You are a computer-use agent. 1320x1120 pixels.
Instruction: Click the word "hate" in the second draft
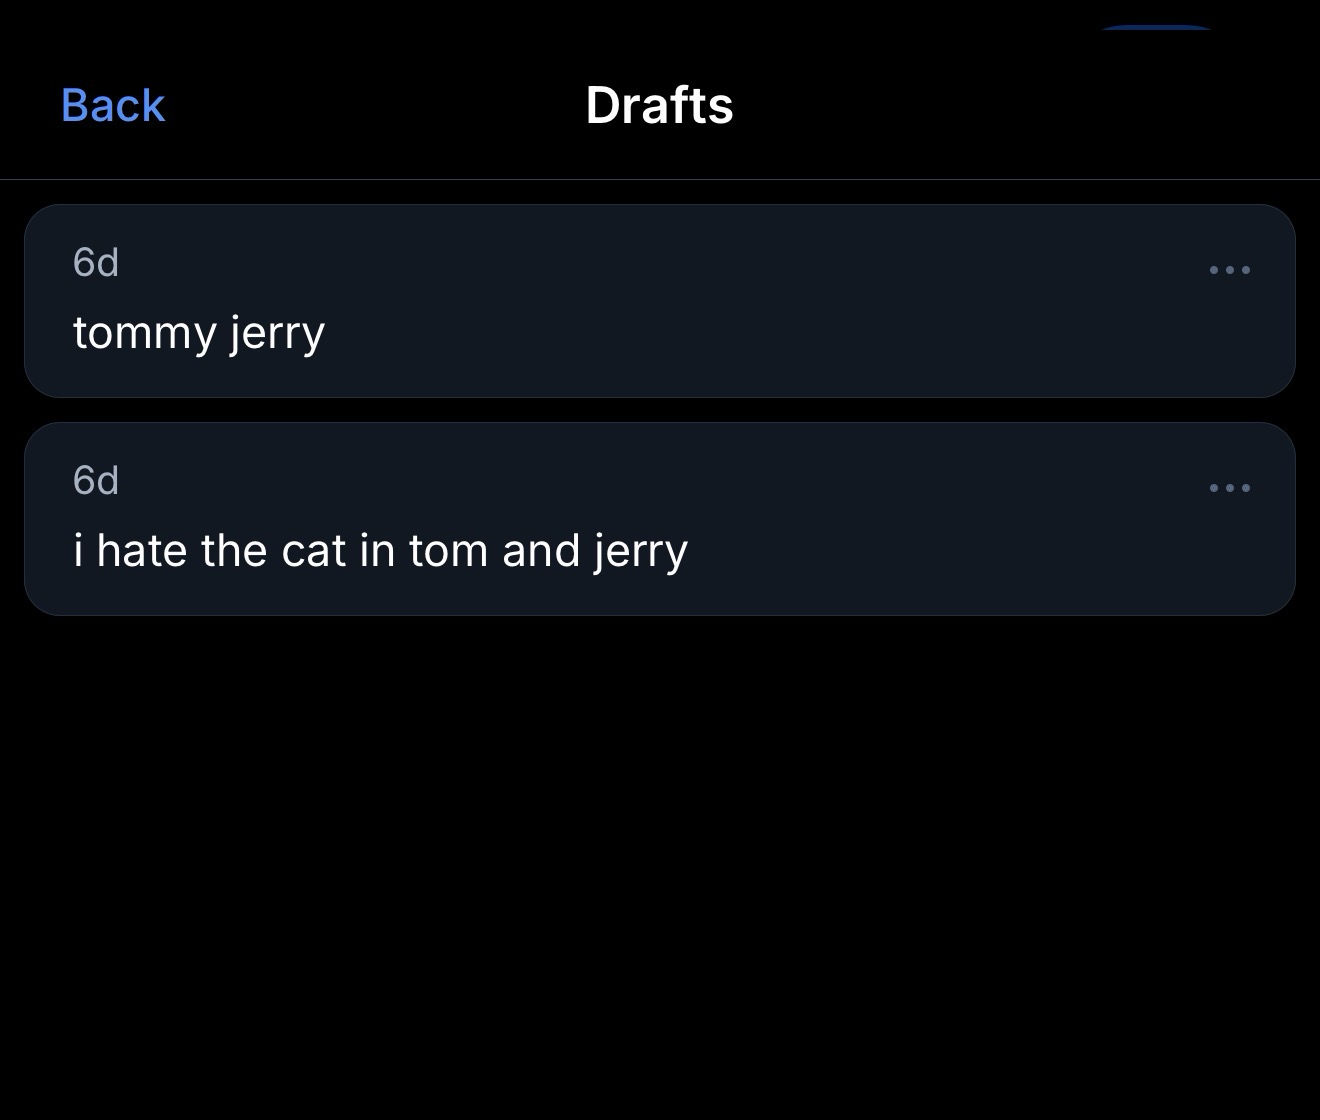[141, 551]
